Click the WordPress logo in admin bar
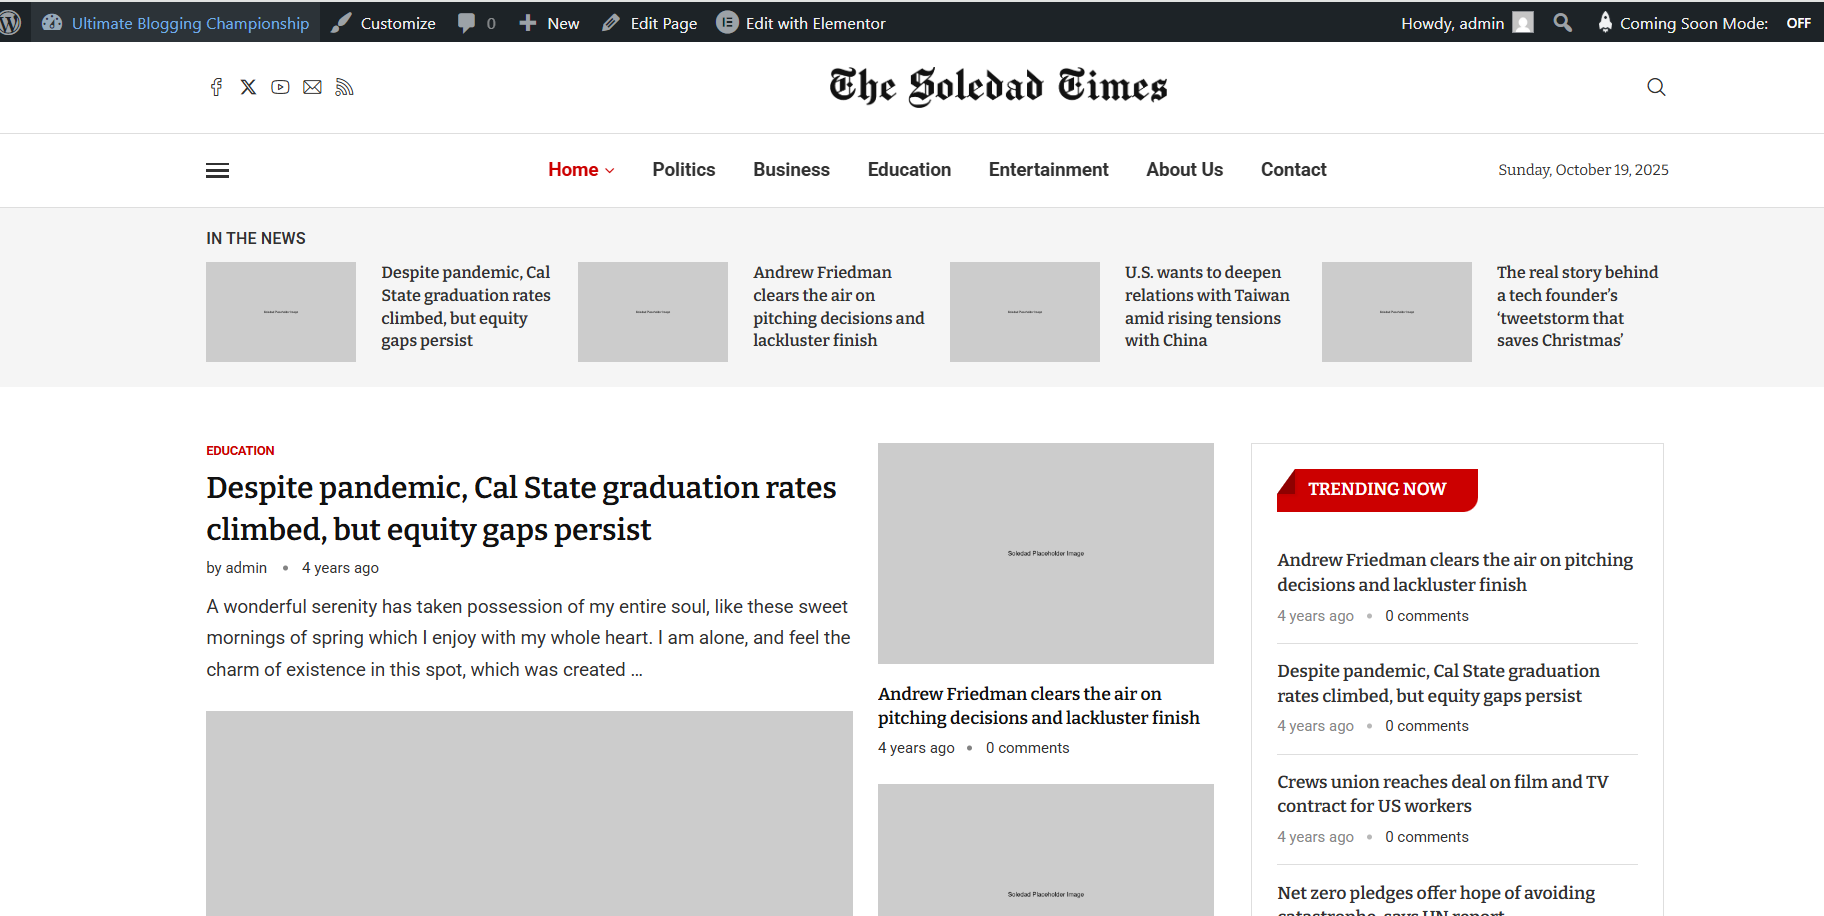This screenshot has width=1824, height=916. coord(12,22)
